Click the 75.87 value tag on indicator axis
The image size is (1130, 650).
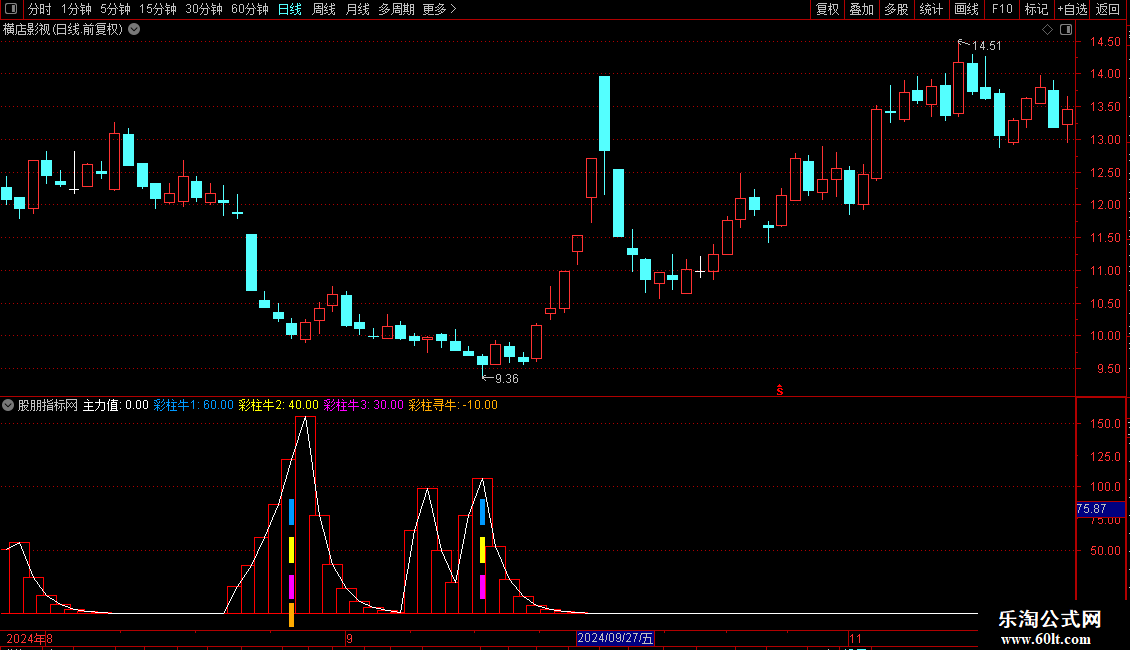point(1100,509)
